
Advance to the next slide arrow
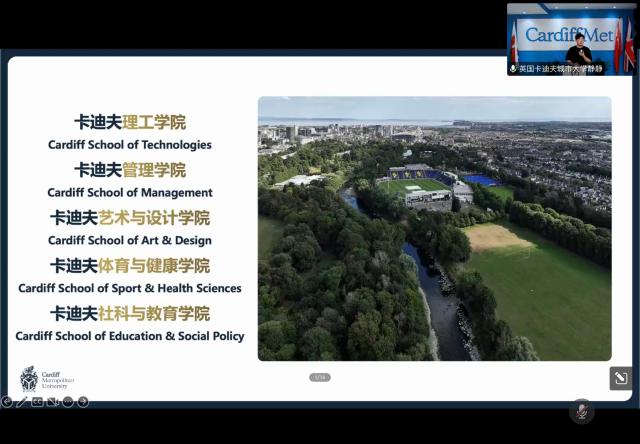point(83,402)
